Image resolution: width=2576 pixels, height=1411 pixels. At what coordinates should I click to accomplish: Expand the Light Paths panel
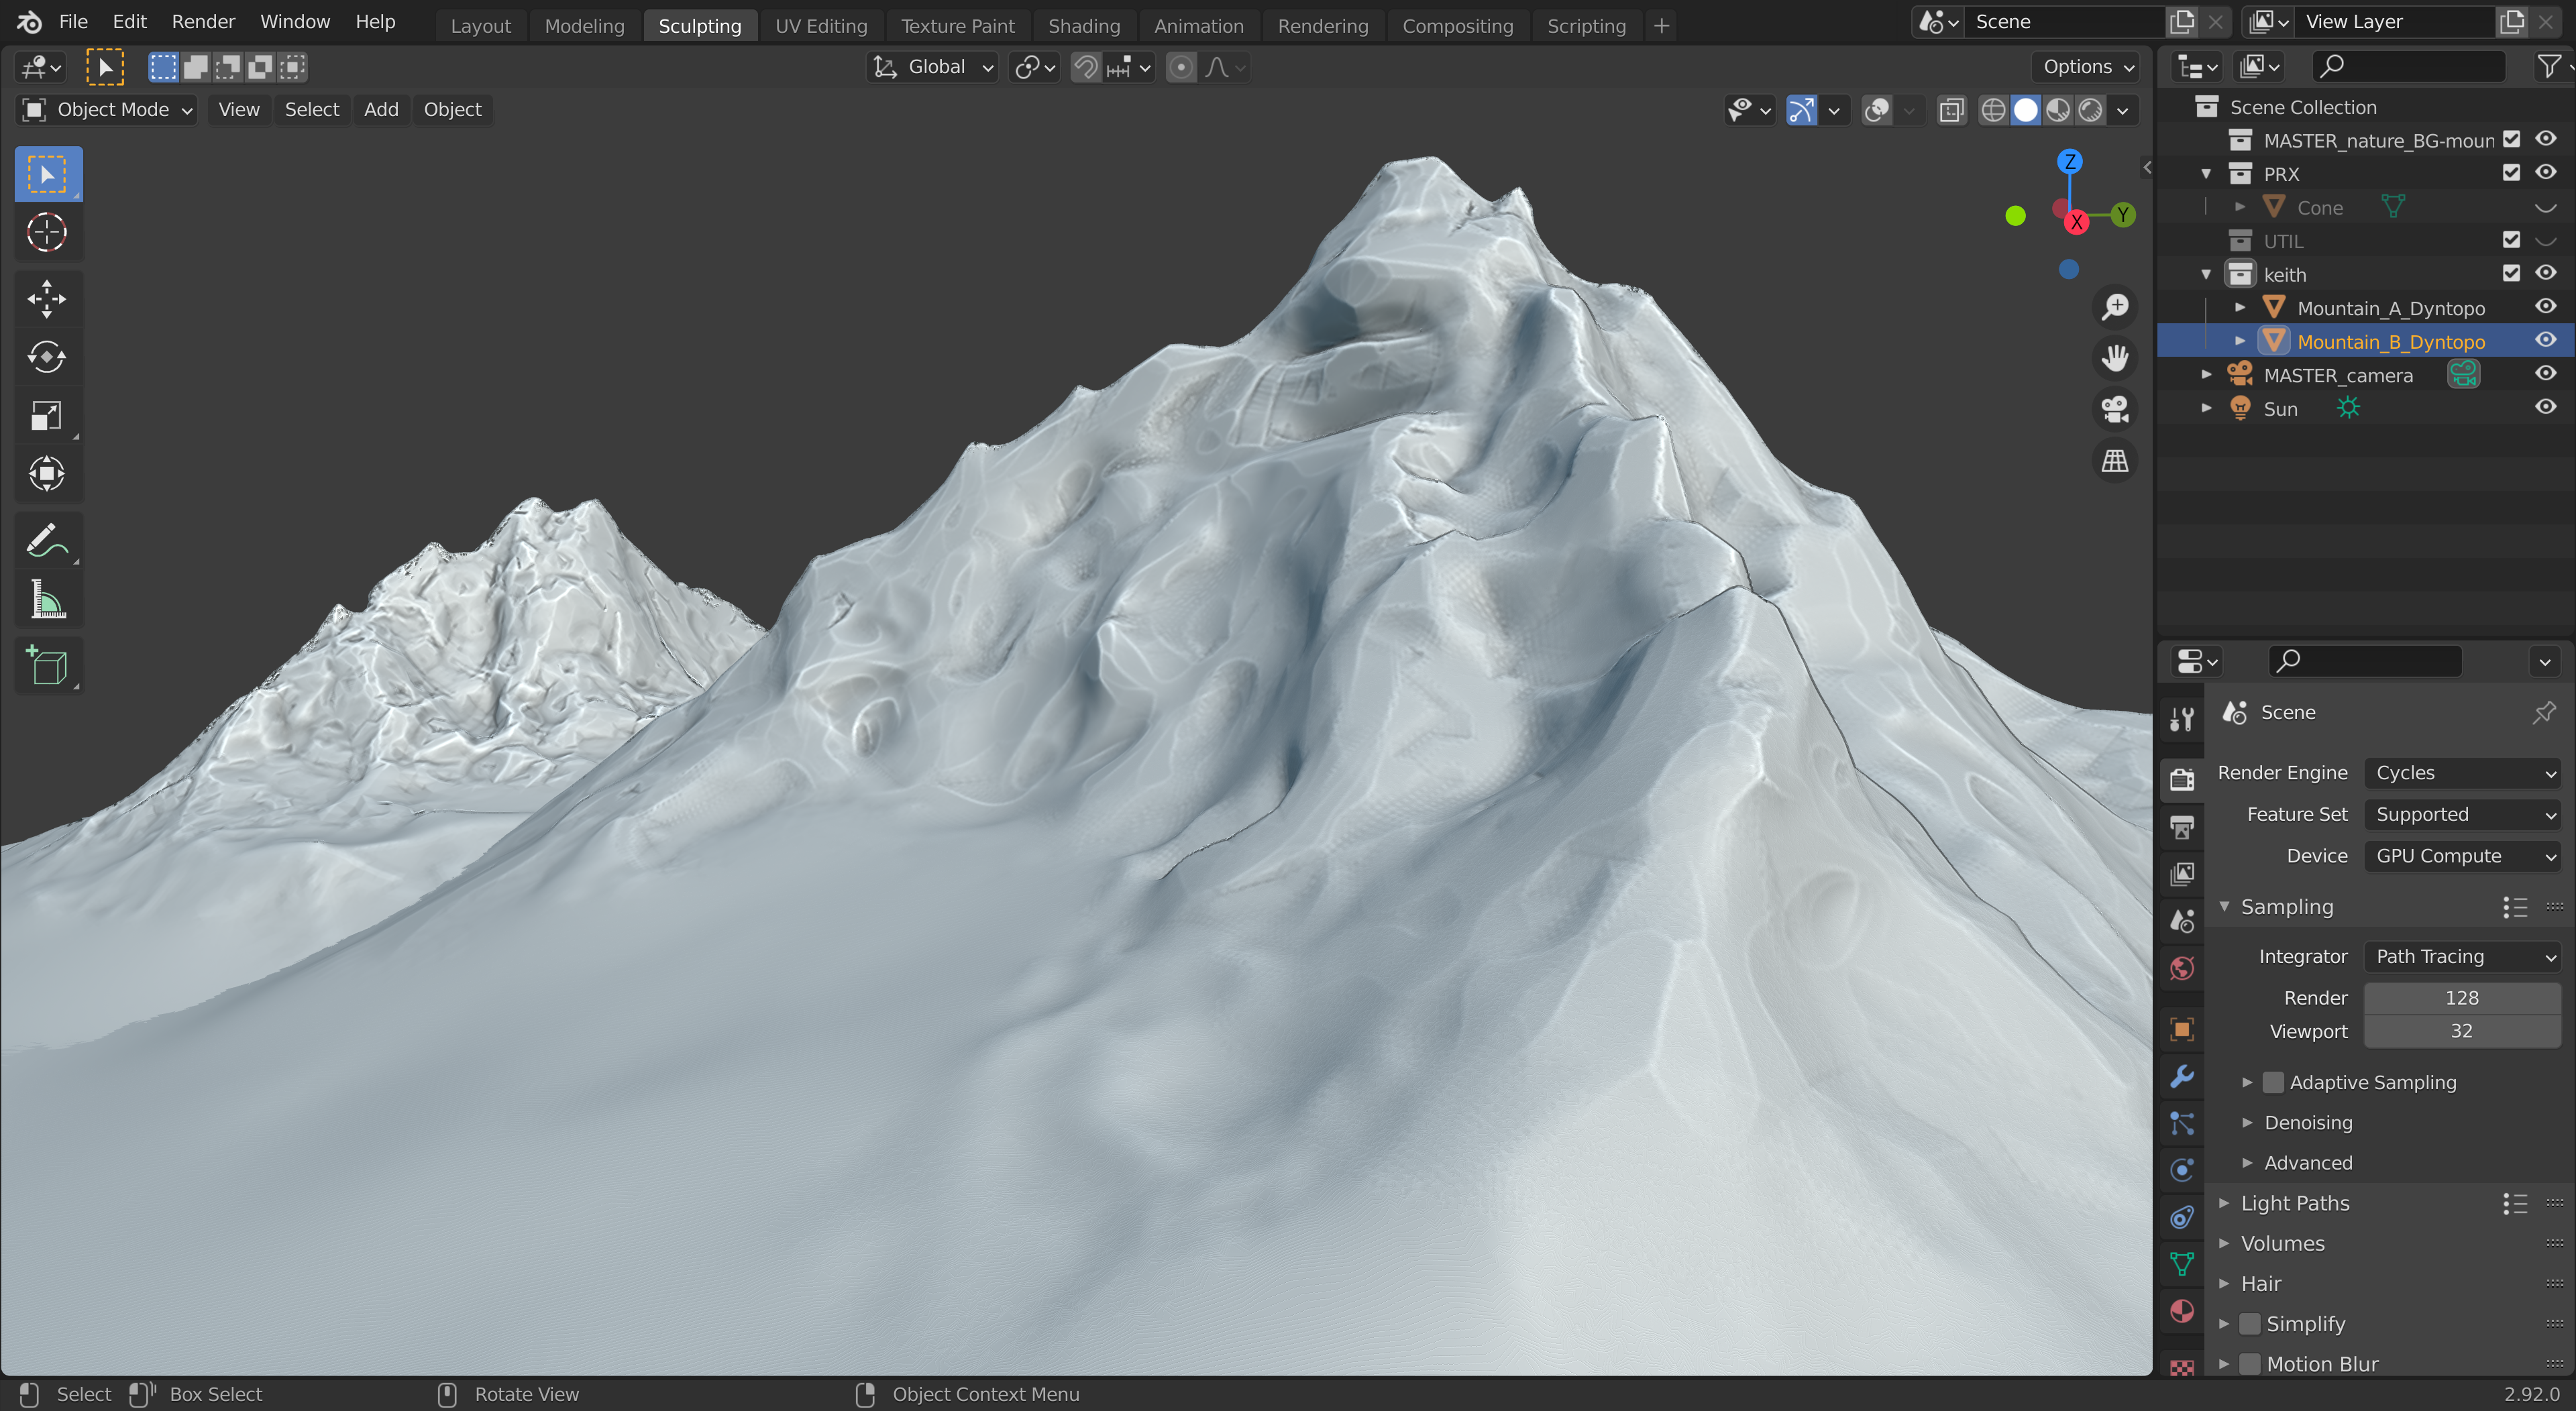[x=2294, y=1203]
